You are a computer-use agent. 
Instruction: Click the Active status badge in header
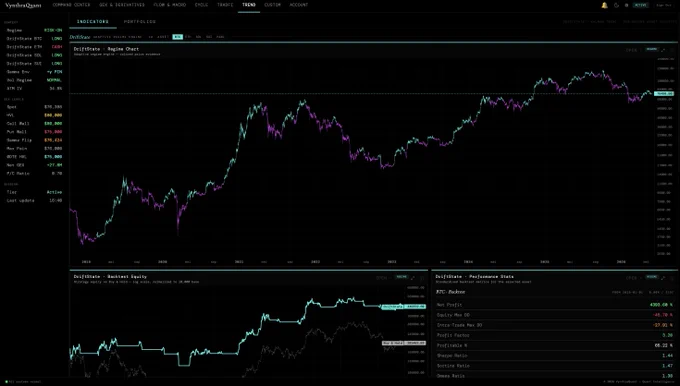(x=641, y=5)
